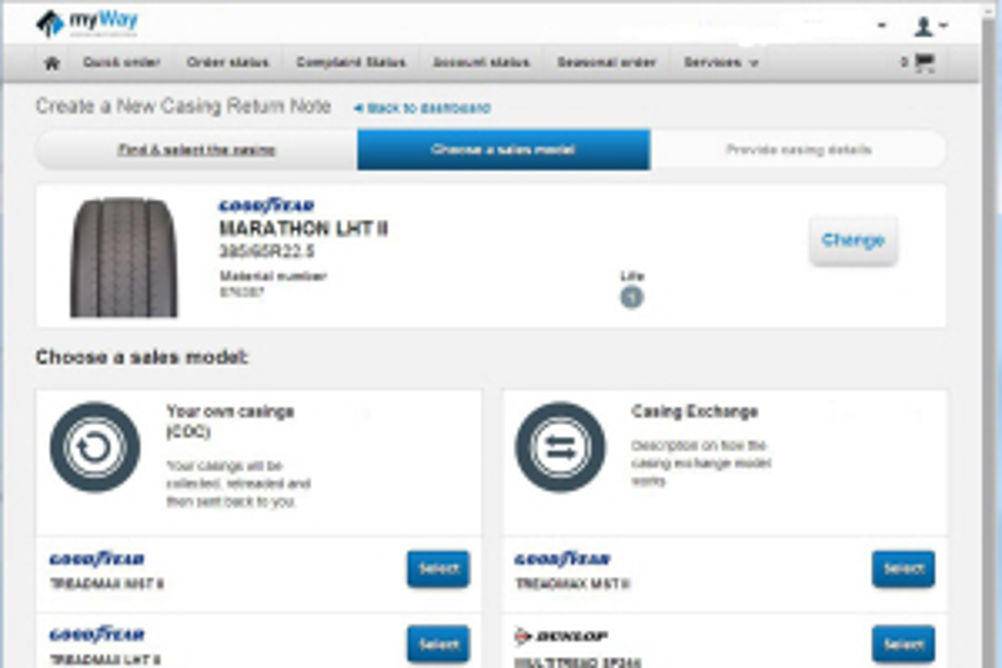Viewport: 1002px width, 668px height.
Task: Click the Dunlop brand logo
Action: tap(560, 636)
